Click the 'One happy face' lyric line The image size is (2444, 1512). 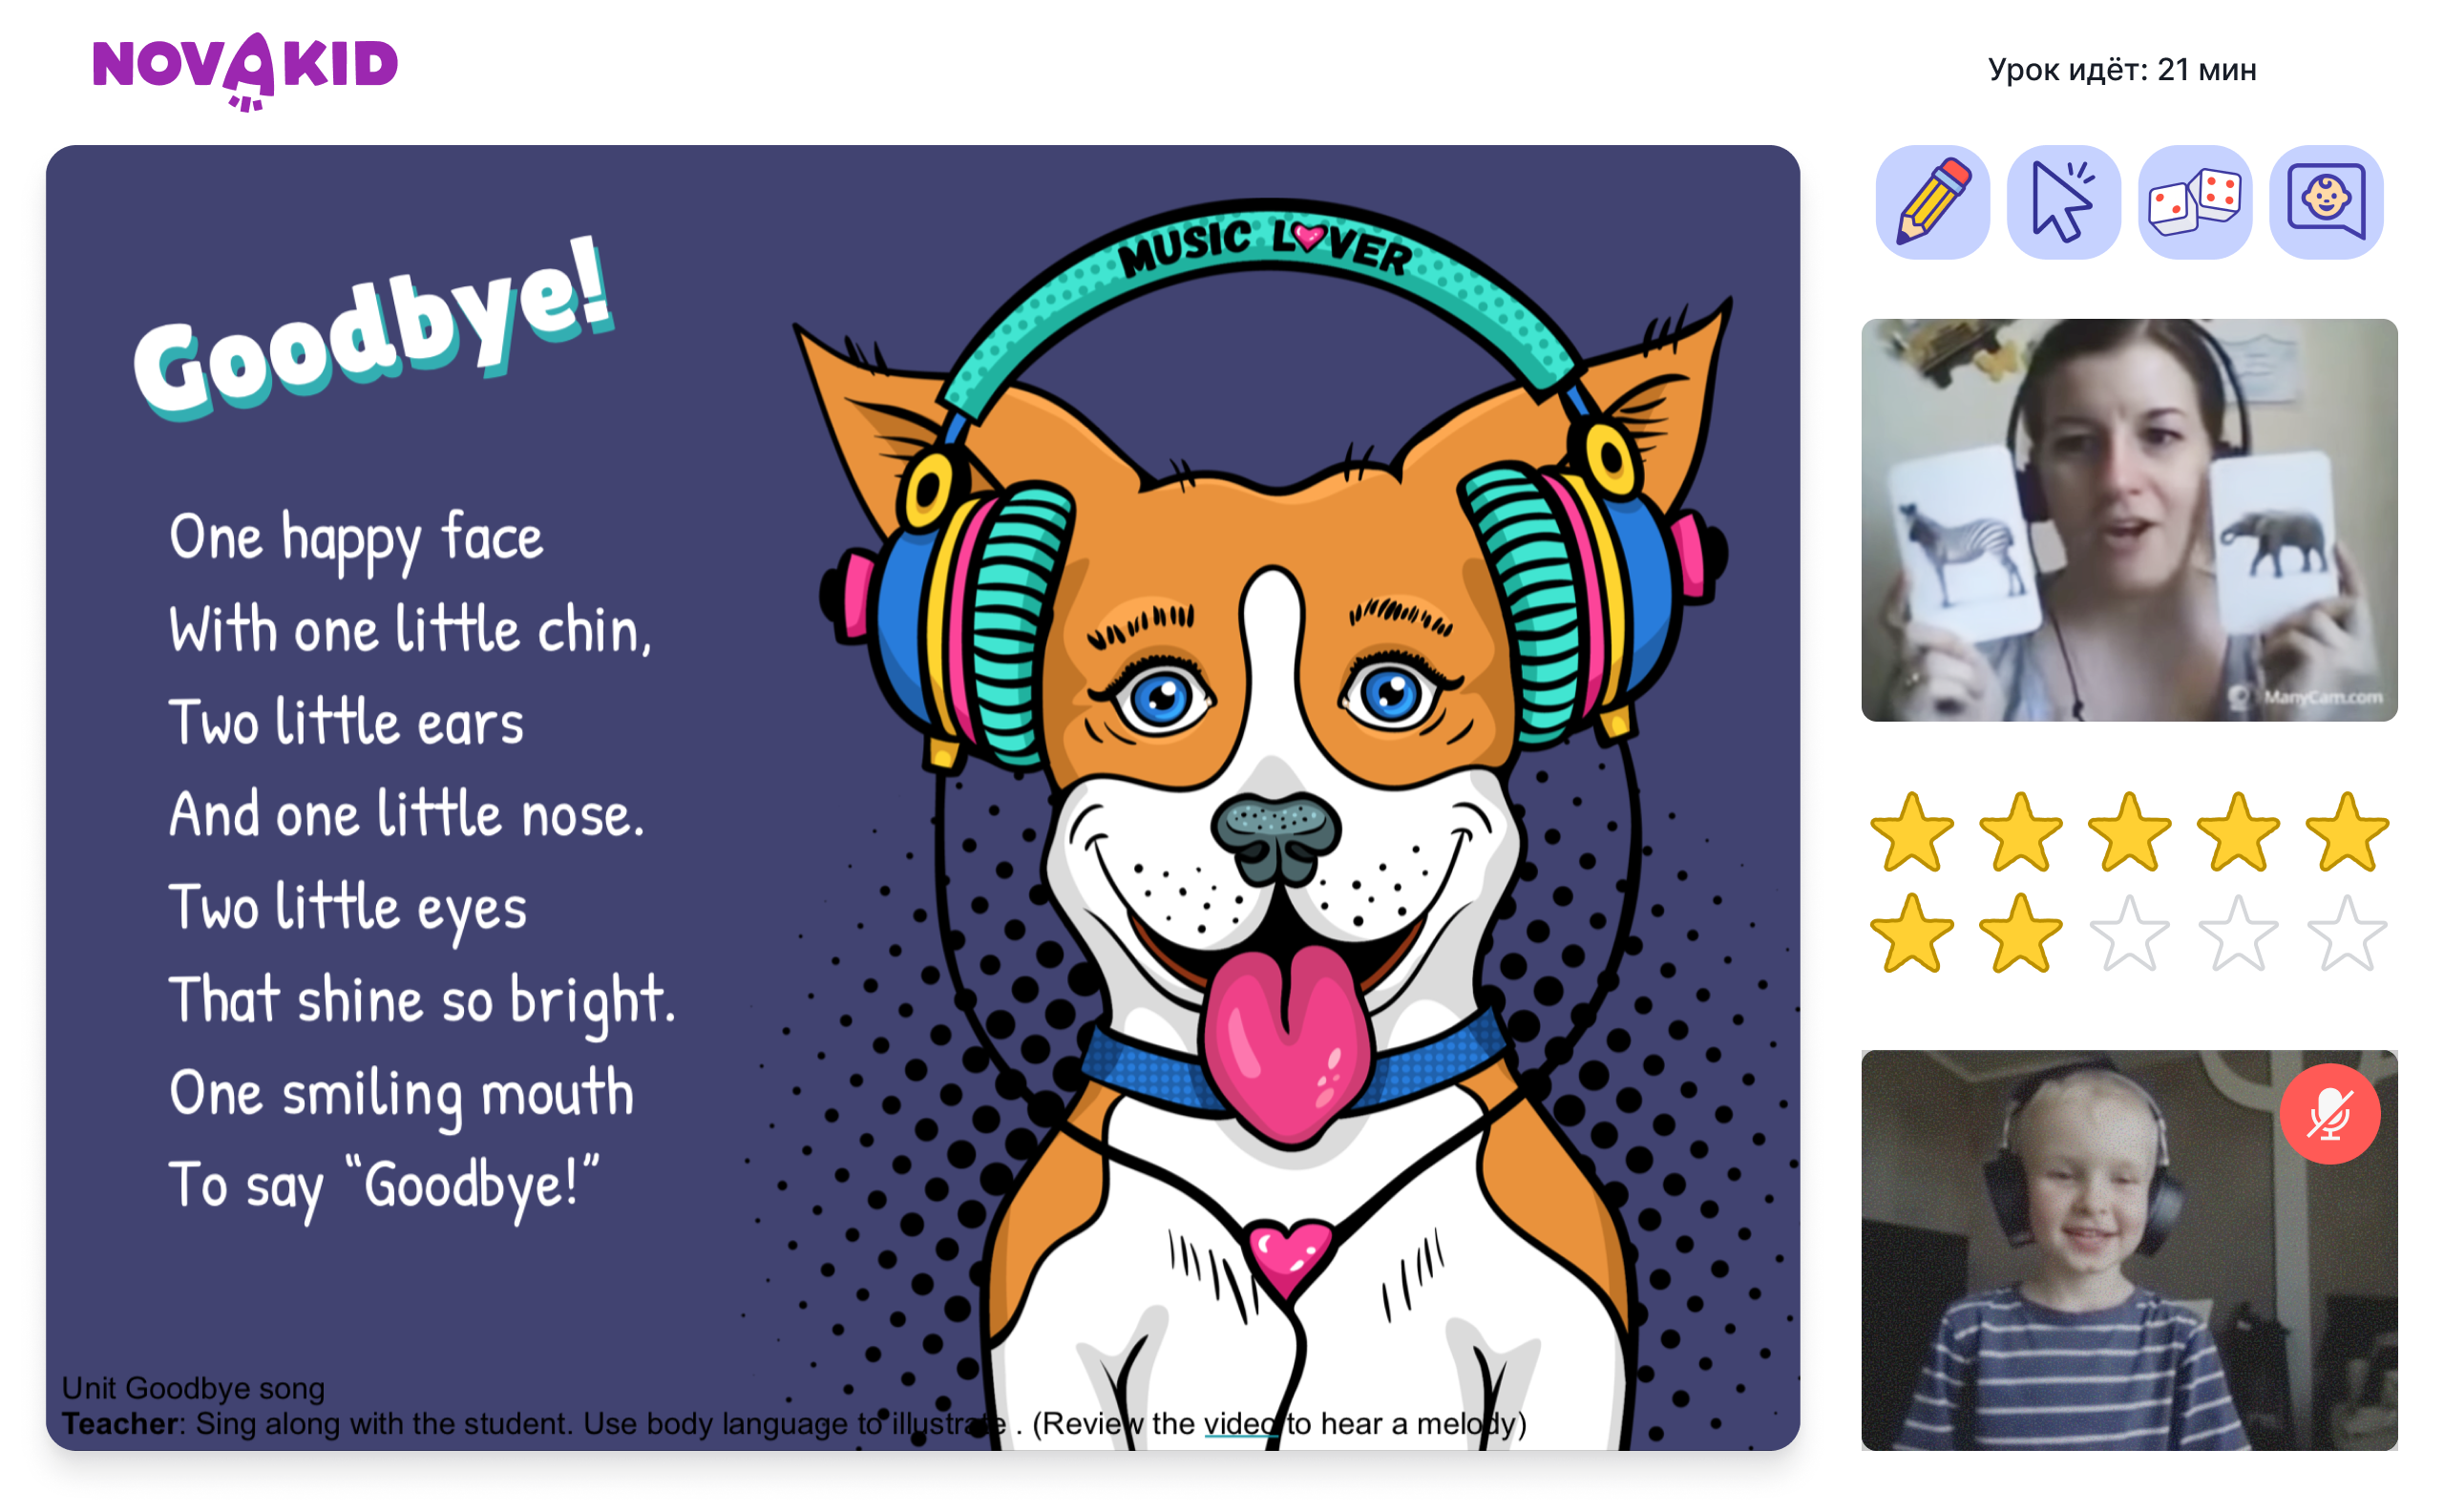356,538
